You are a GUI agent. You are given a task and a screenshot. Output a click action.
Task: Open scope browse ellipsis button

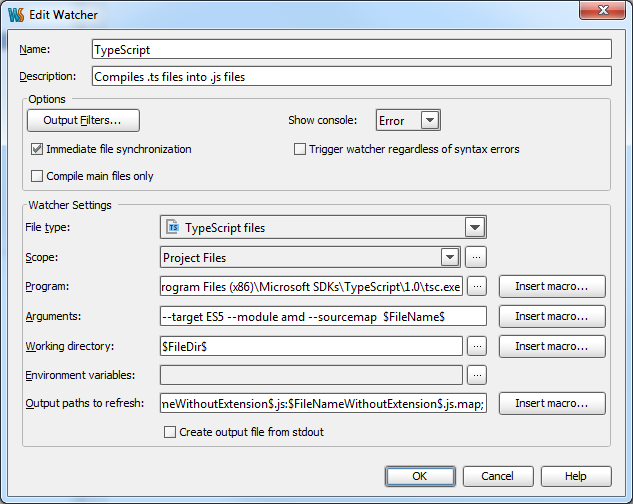476,257
